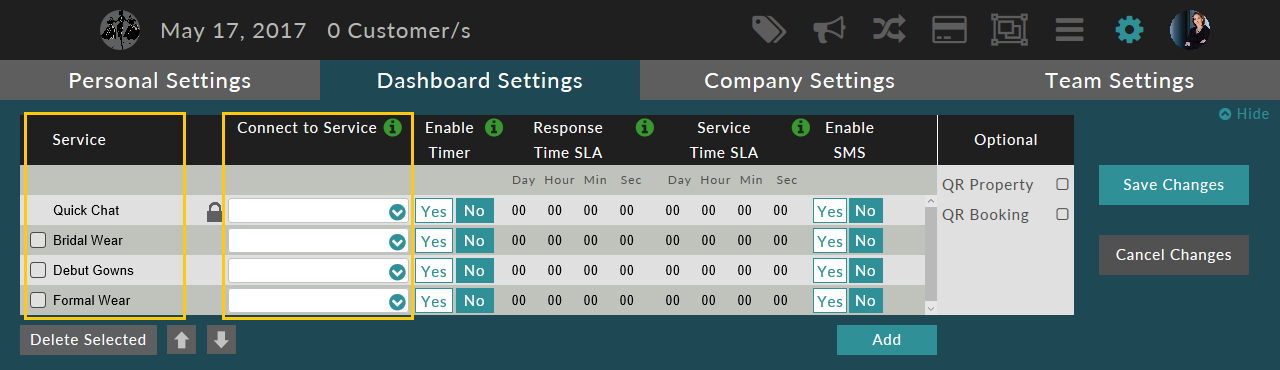The image size is (1280, 370).
Task: Click the Delete Selected button
Action: point(88,340)
